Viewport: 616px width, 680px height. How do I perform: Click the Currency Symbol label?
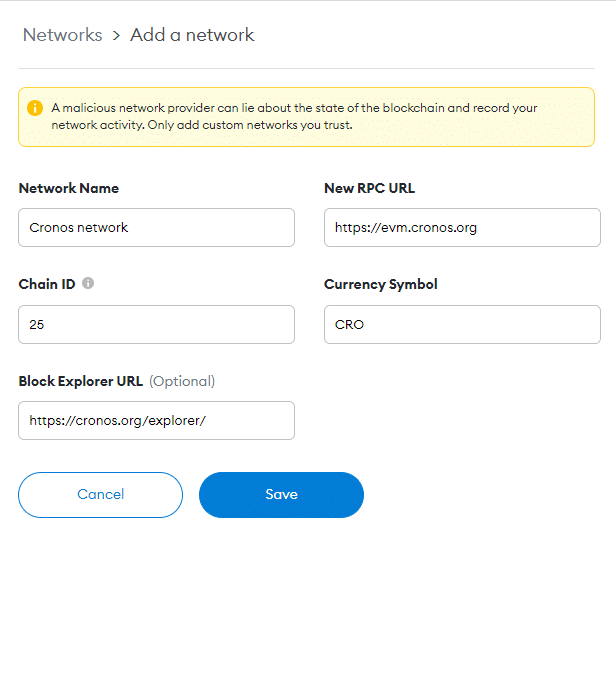click(380, 284)
